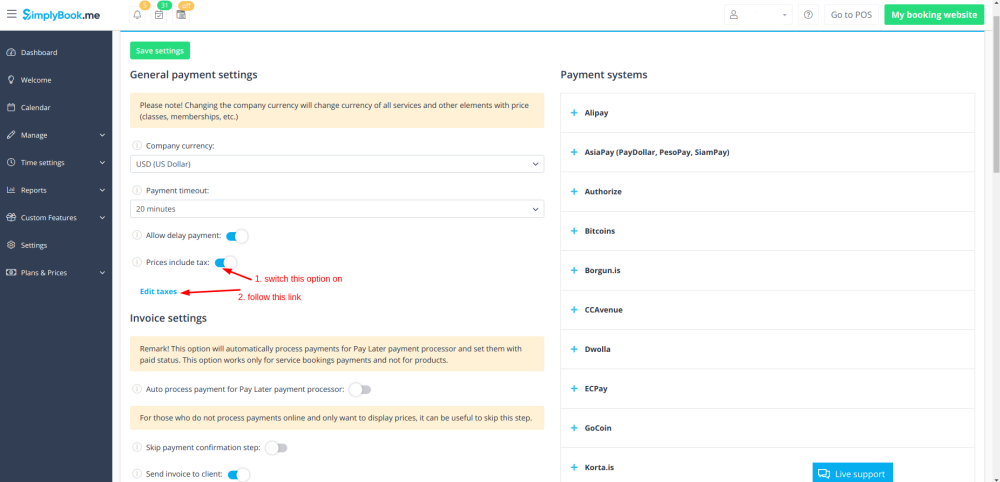Click info icon beside Payment timeout
This screenshot has height=482, width=1000.
[137, 191]
